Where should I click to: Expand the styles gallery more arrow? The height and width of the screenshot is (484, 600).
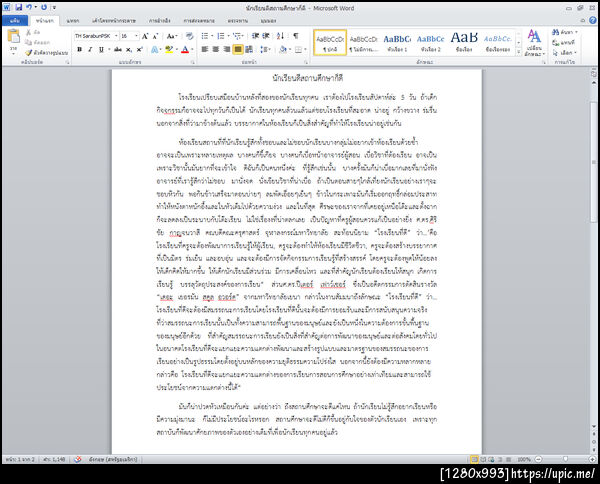point(519,52)
